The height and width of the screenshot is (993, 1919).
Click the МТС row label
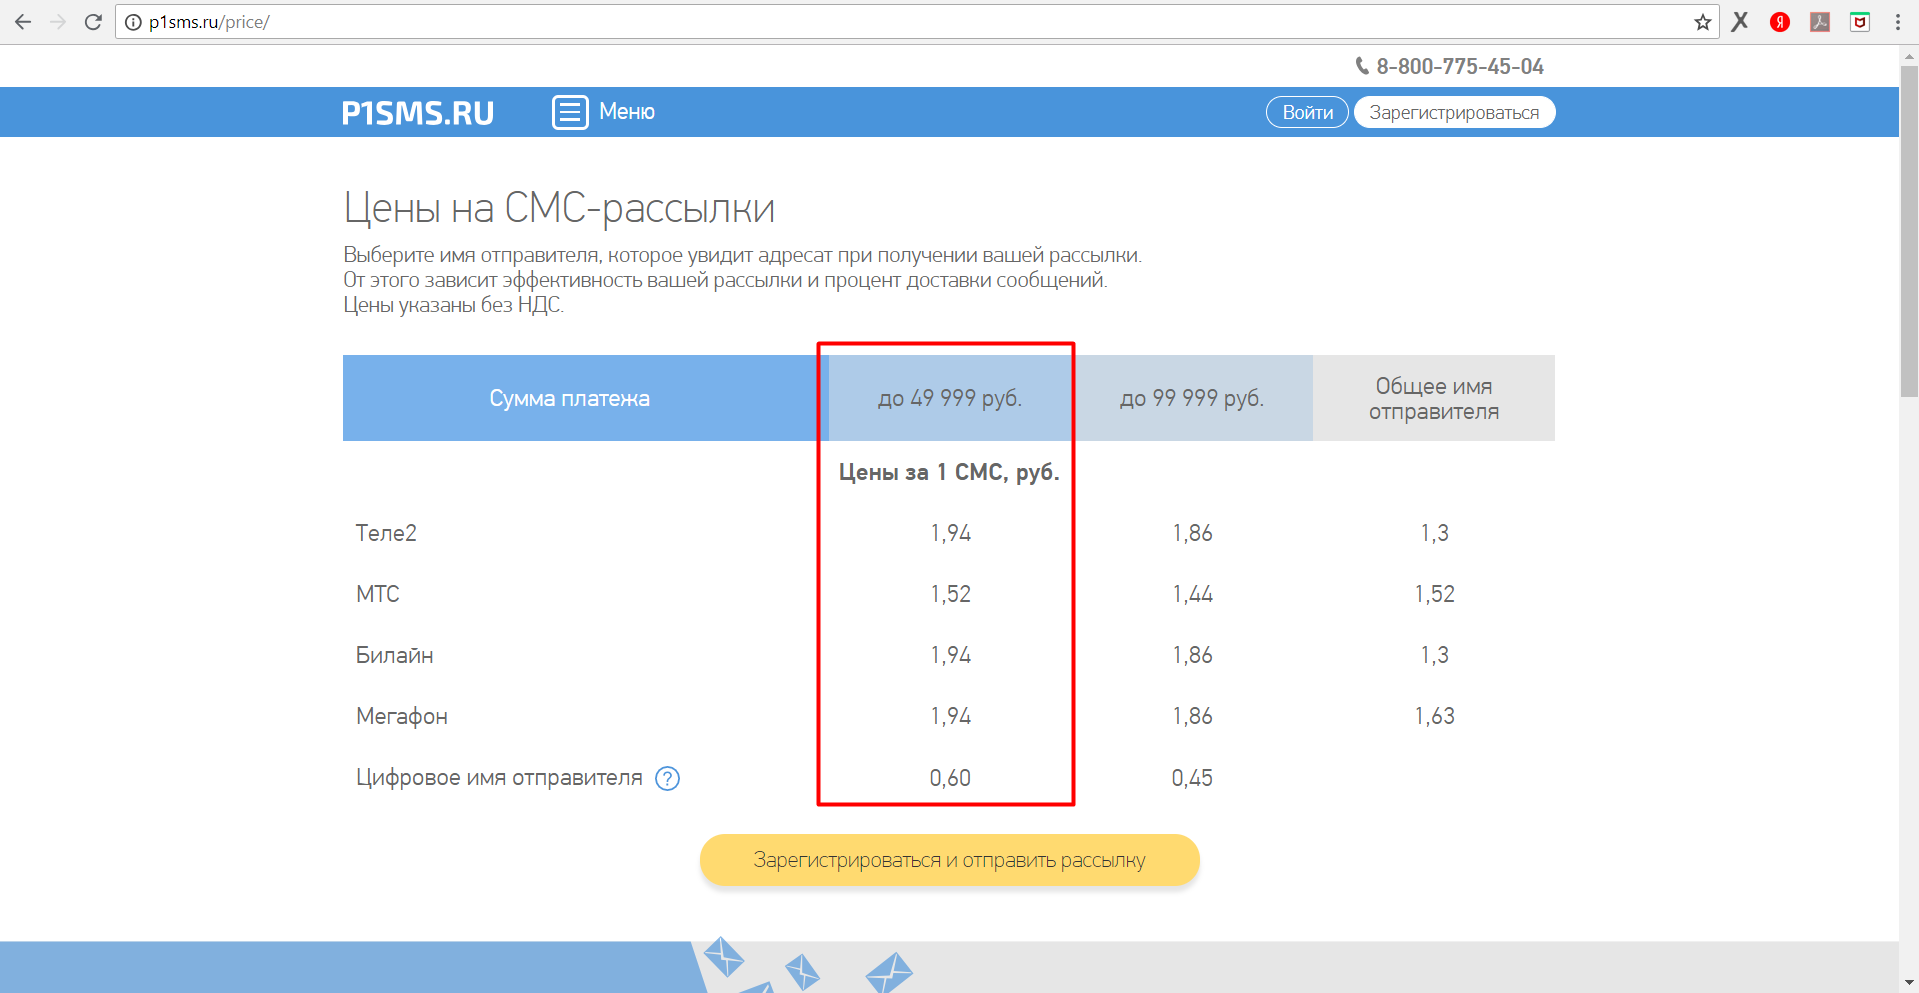click(x=378, y=594)
